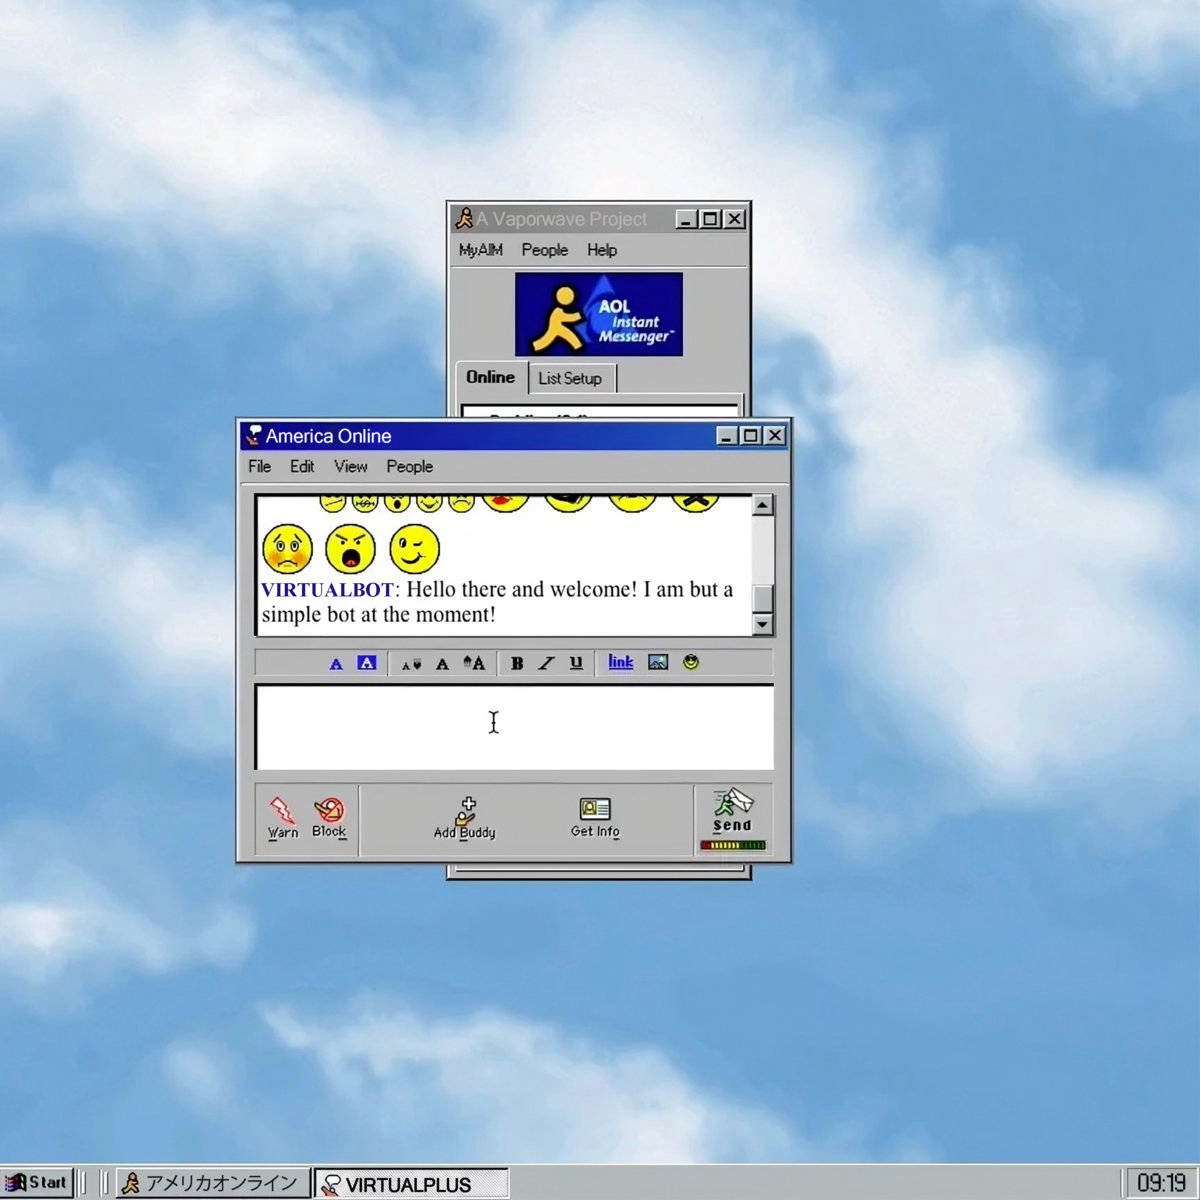Open Get Info for this buddy

(x=595, y=818)
